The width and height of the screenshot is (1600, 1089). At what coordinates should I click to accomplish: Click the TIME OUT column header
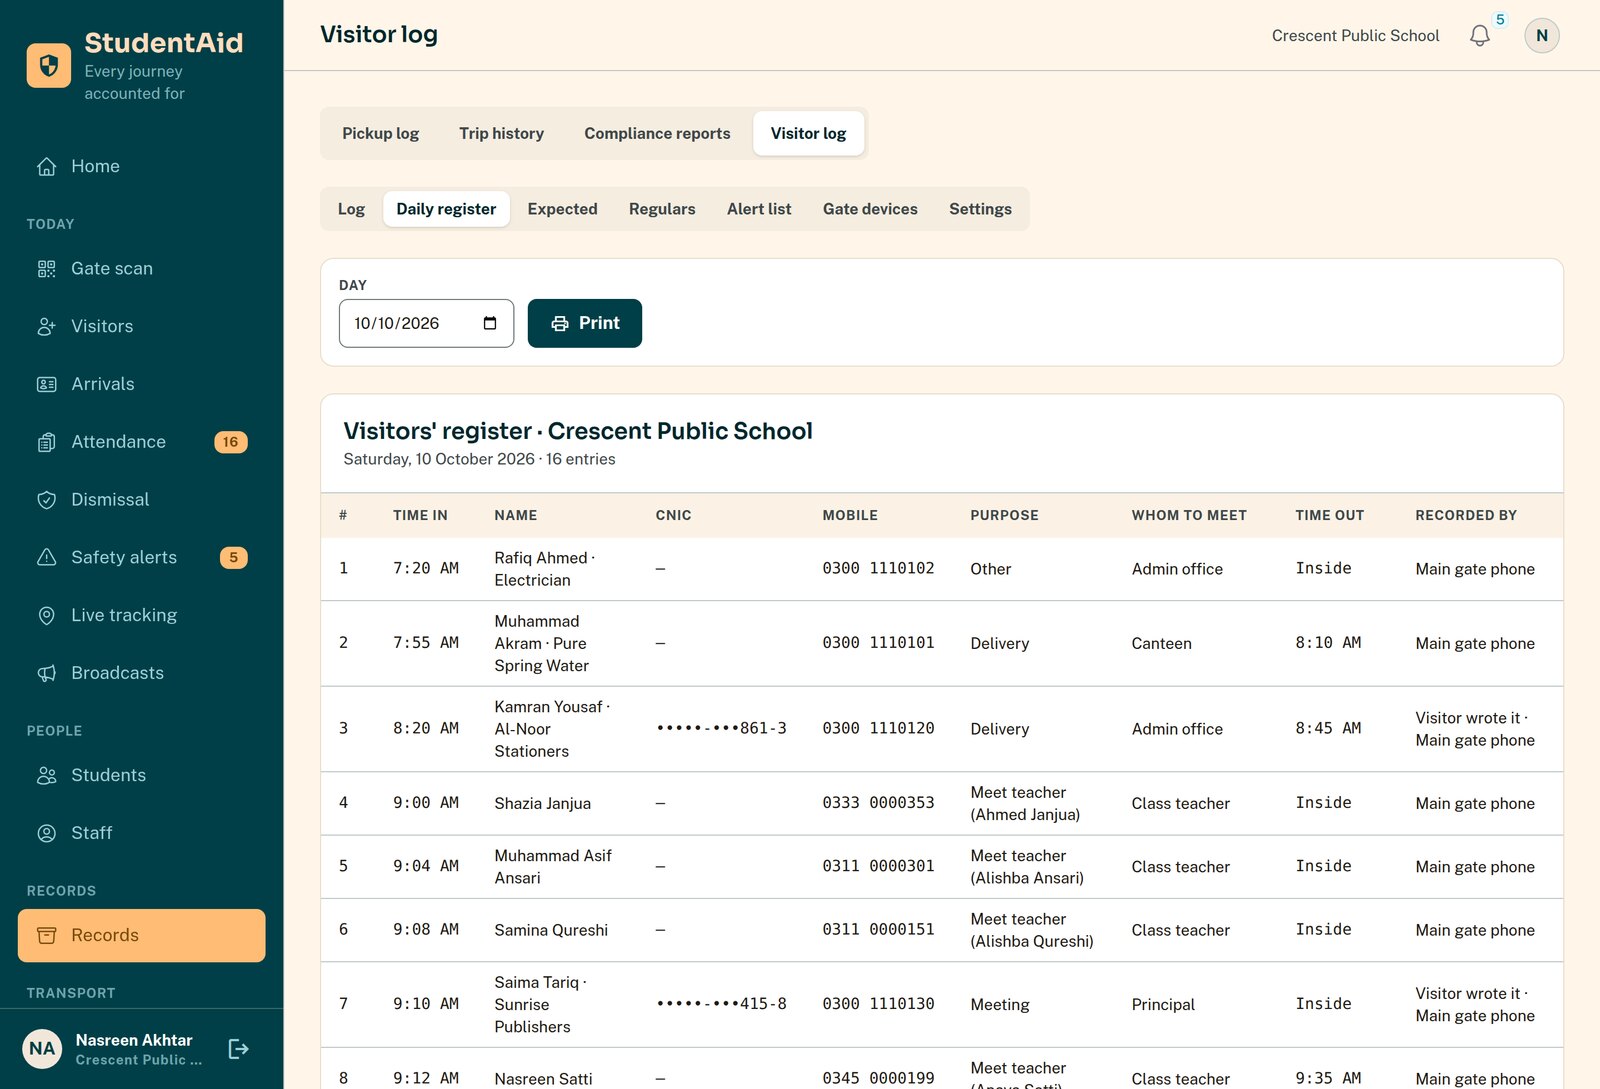pyautogui.click(x=1329, y=515)
